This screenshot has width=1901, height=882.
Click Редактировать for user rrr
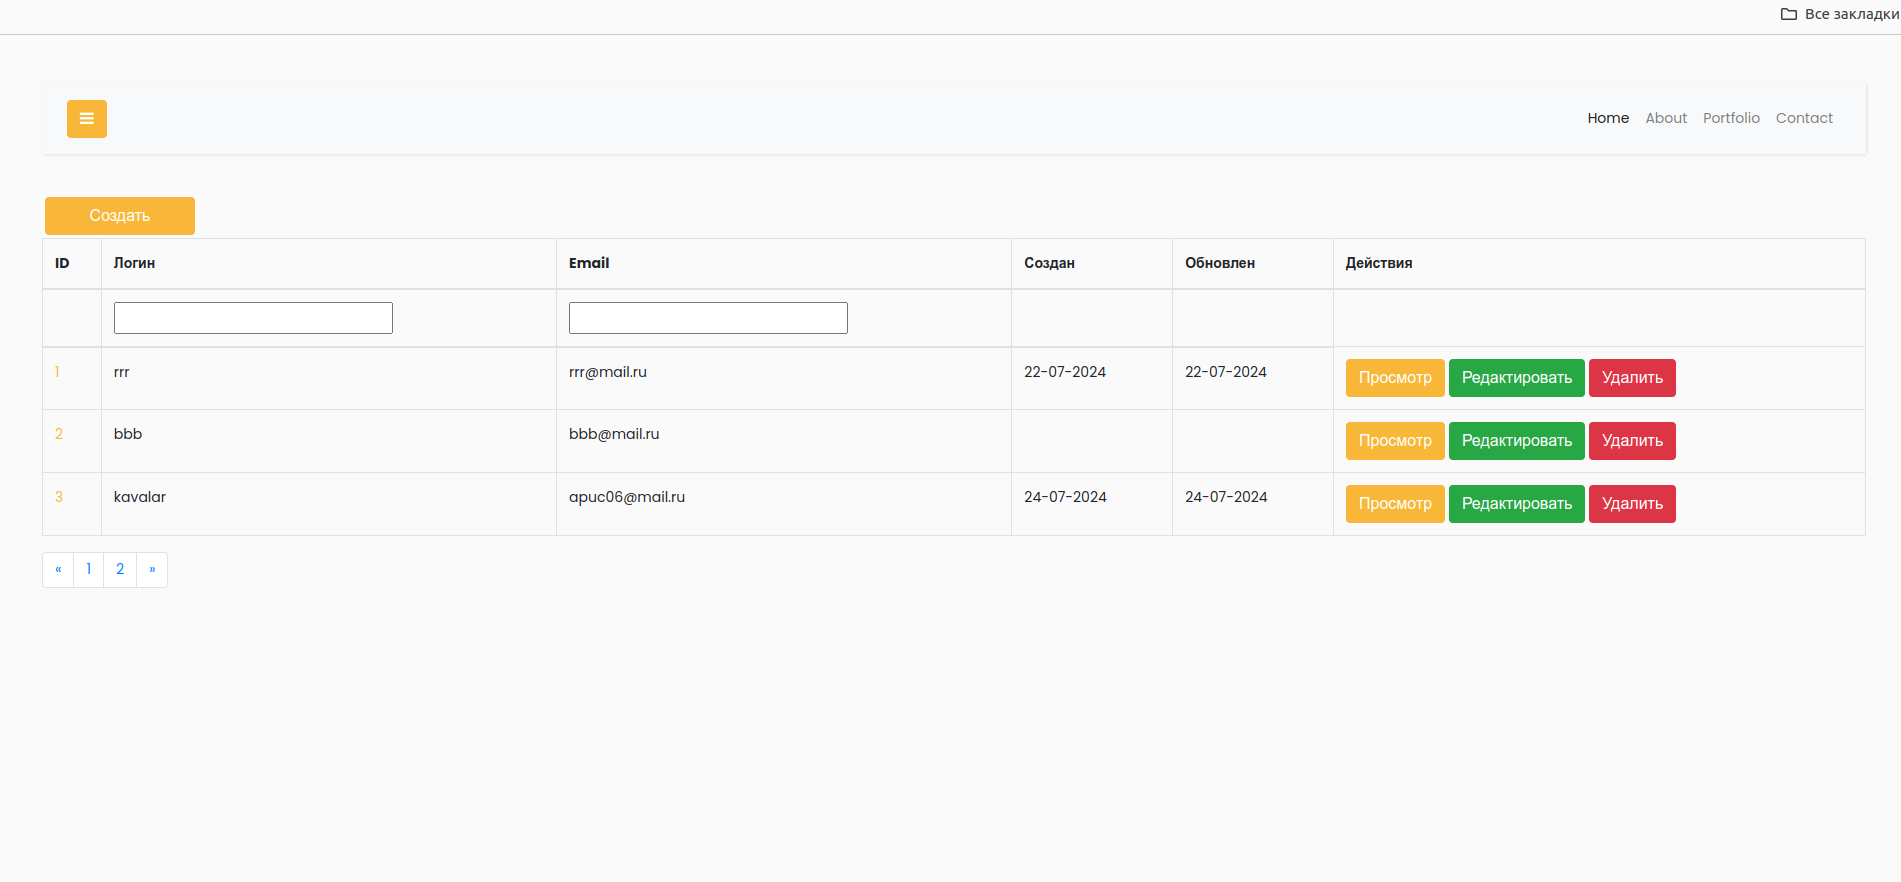click(x=1516, y=378)
